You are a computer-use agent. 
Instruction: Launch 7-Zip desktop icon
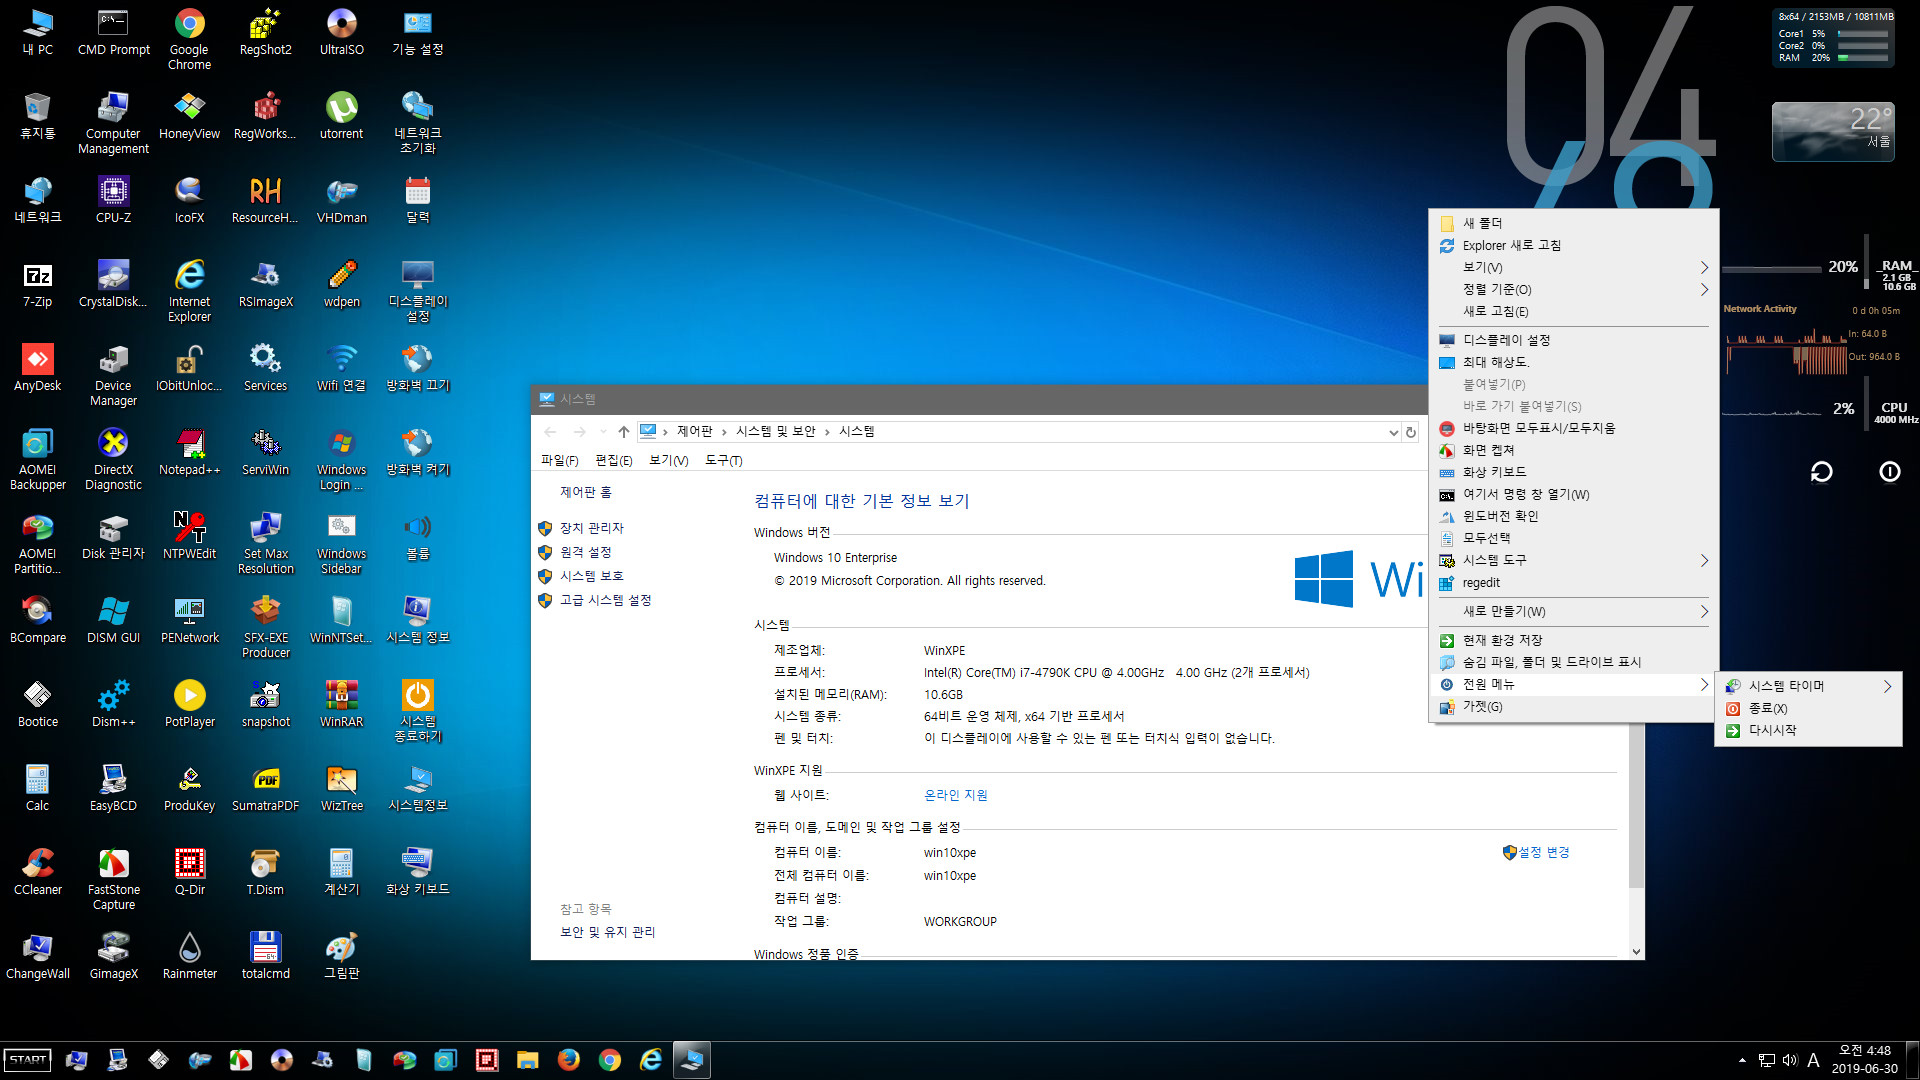(x=37, y=284)
